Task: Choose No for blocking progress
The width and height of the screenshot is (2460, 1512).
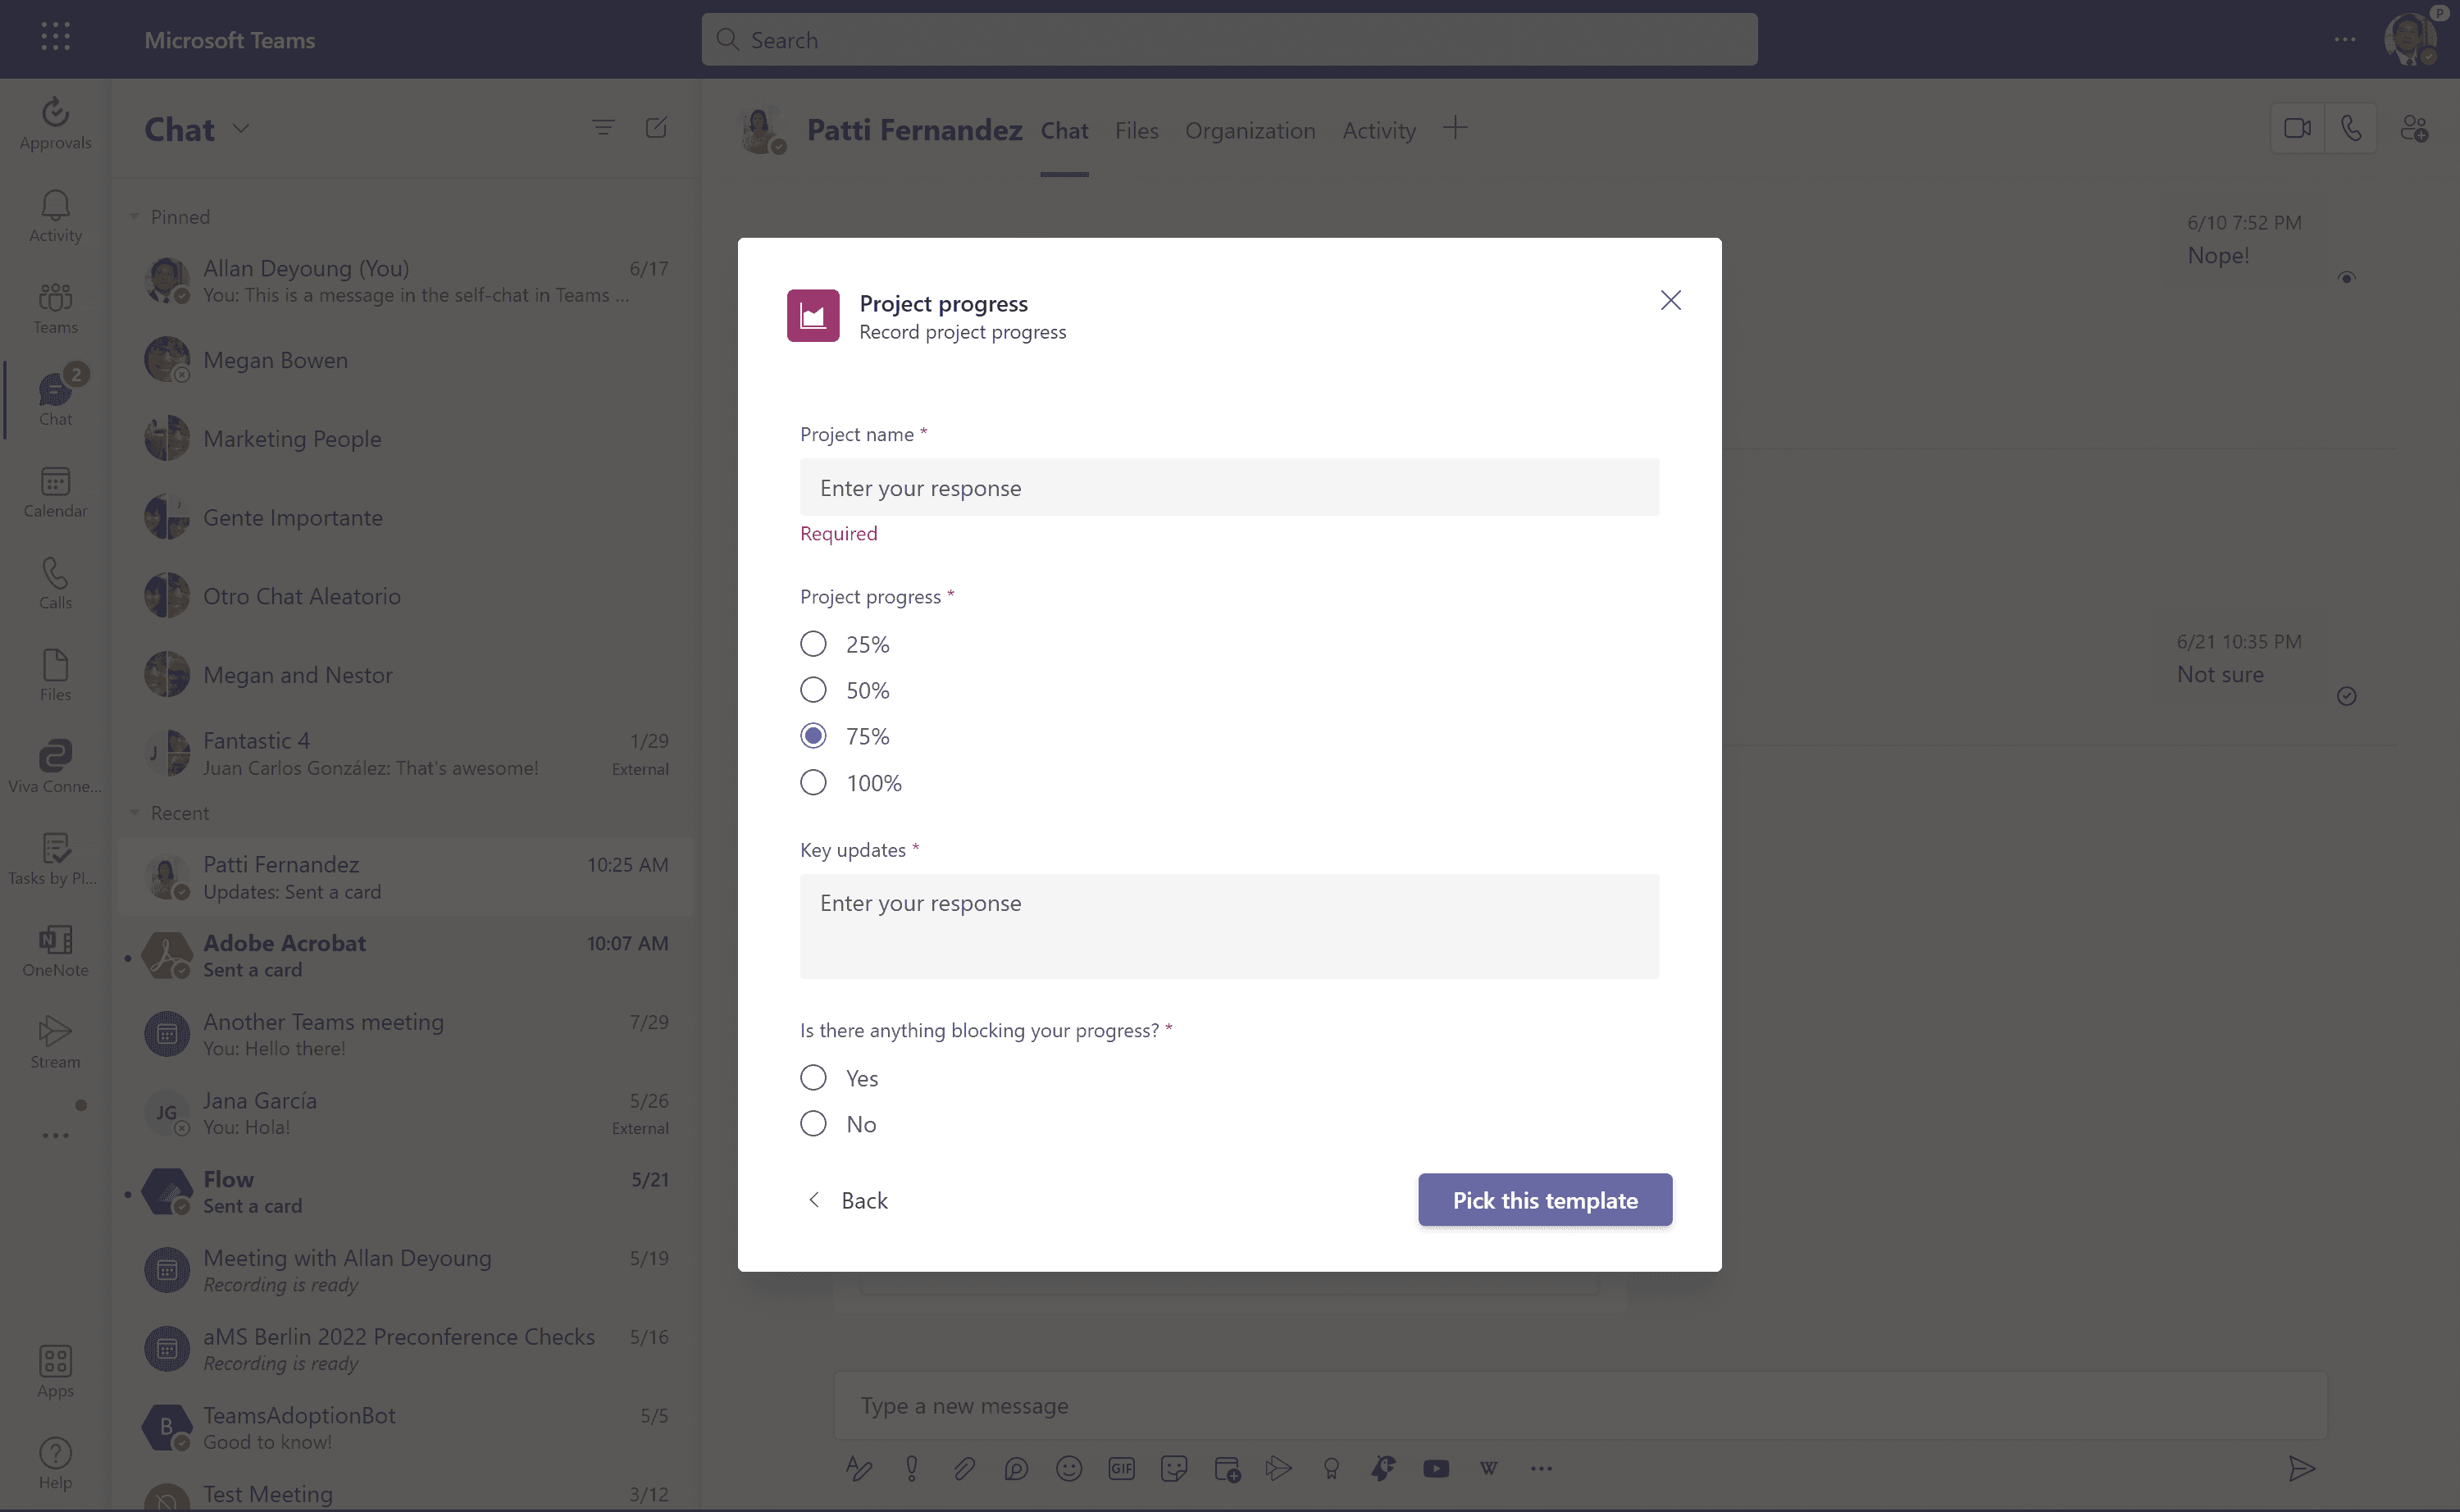Action: tap(813, 1124)
